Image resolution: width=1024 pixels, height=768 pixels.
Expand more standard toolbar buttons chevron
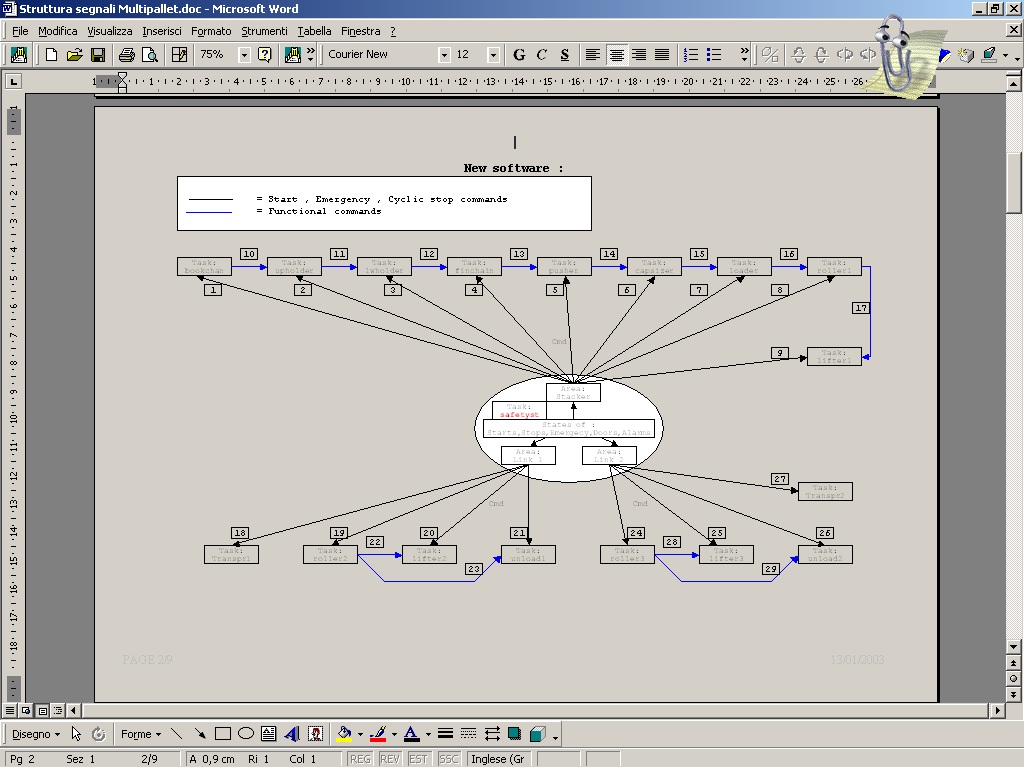coord(311,55)
